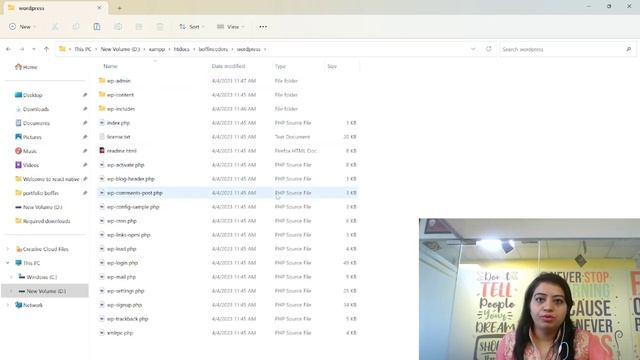Sort by Date modified column header

(228, 66)
